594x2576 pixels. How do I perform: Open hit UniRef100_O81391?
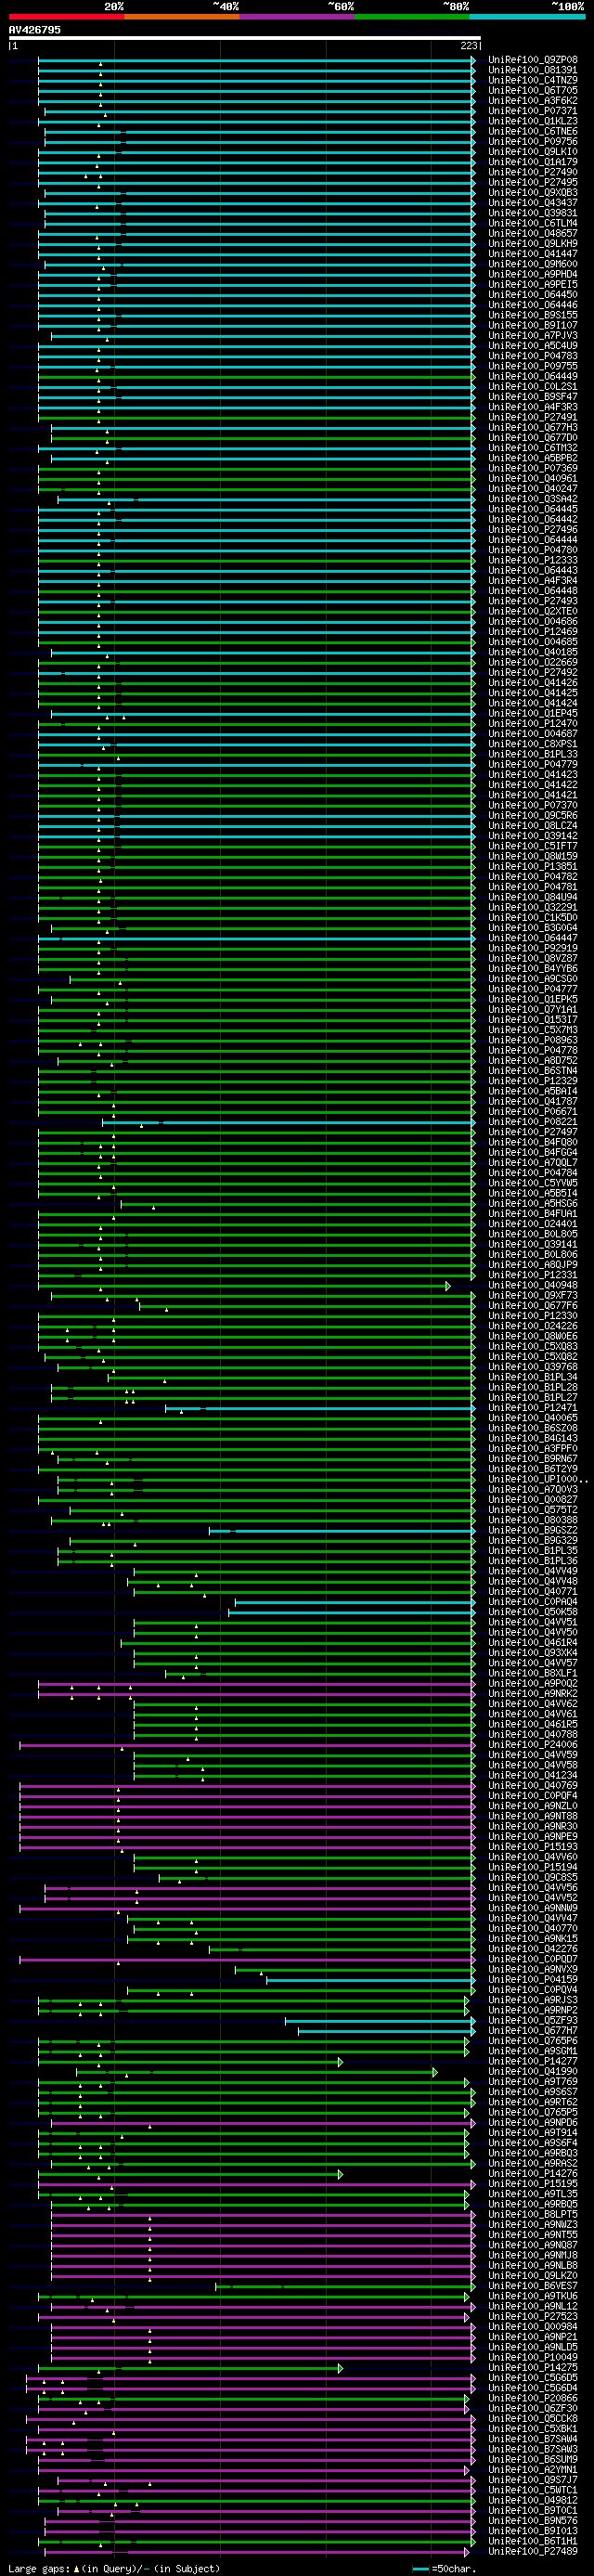[533, 70]
